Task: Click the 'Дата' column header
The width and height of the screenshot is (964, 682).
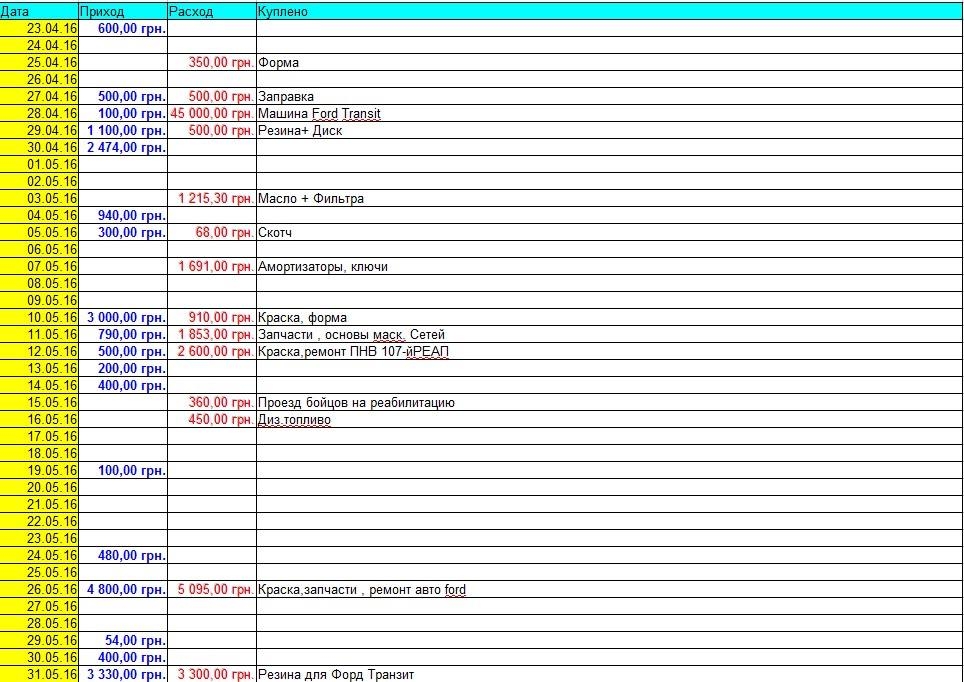Action: pos(40,11)
